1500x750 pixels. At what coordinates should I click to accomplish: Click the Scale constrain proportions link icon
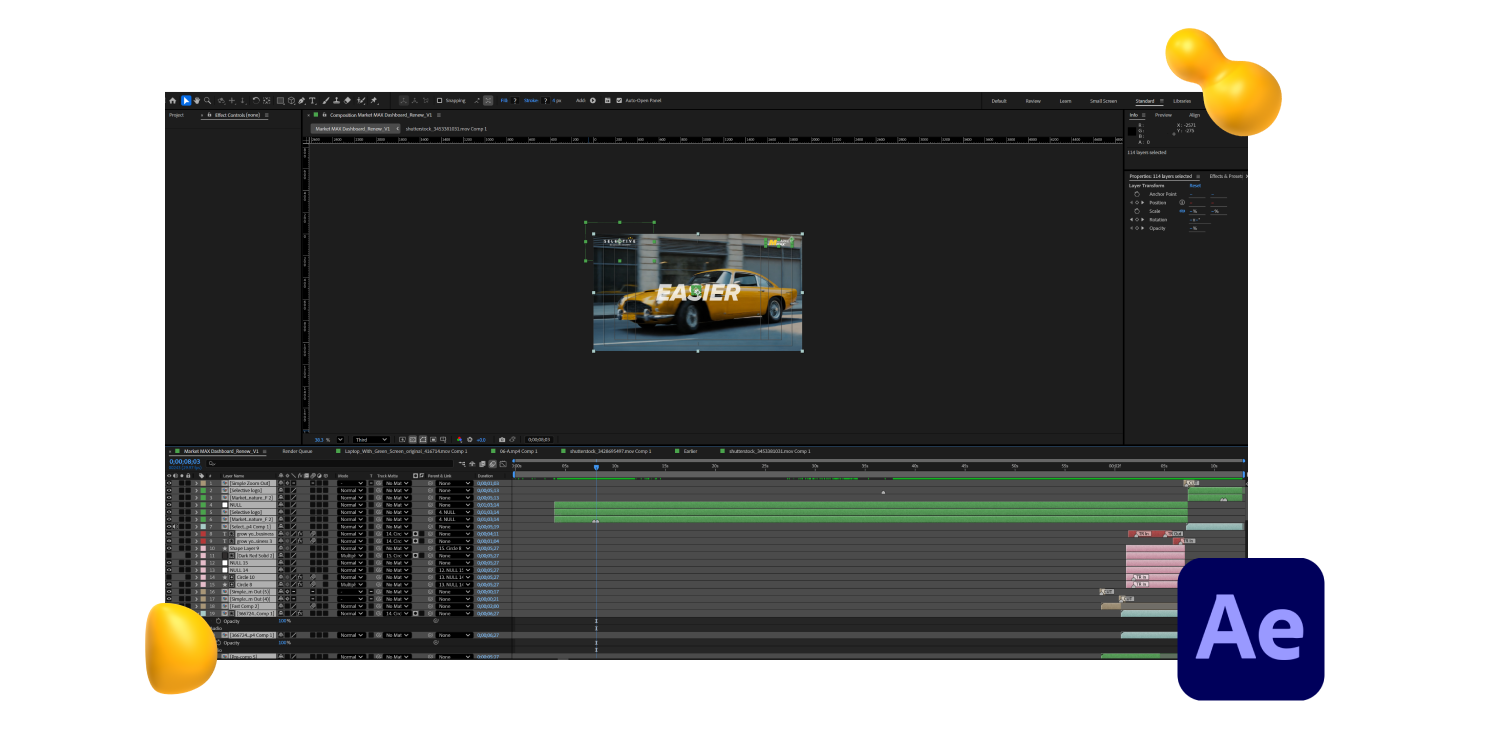point(1182,211)
